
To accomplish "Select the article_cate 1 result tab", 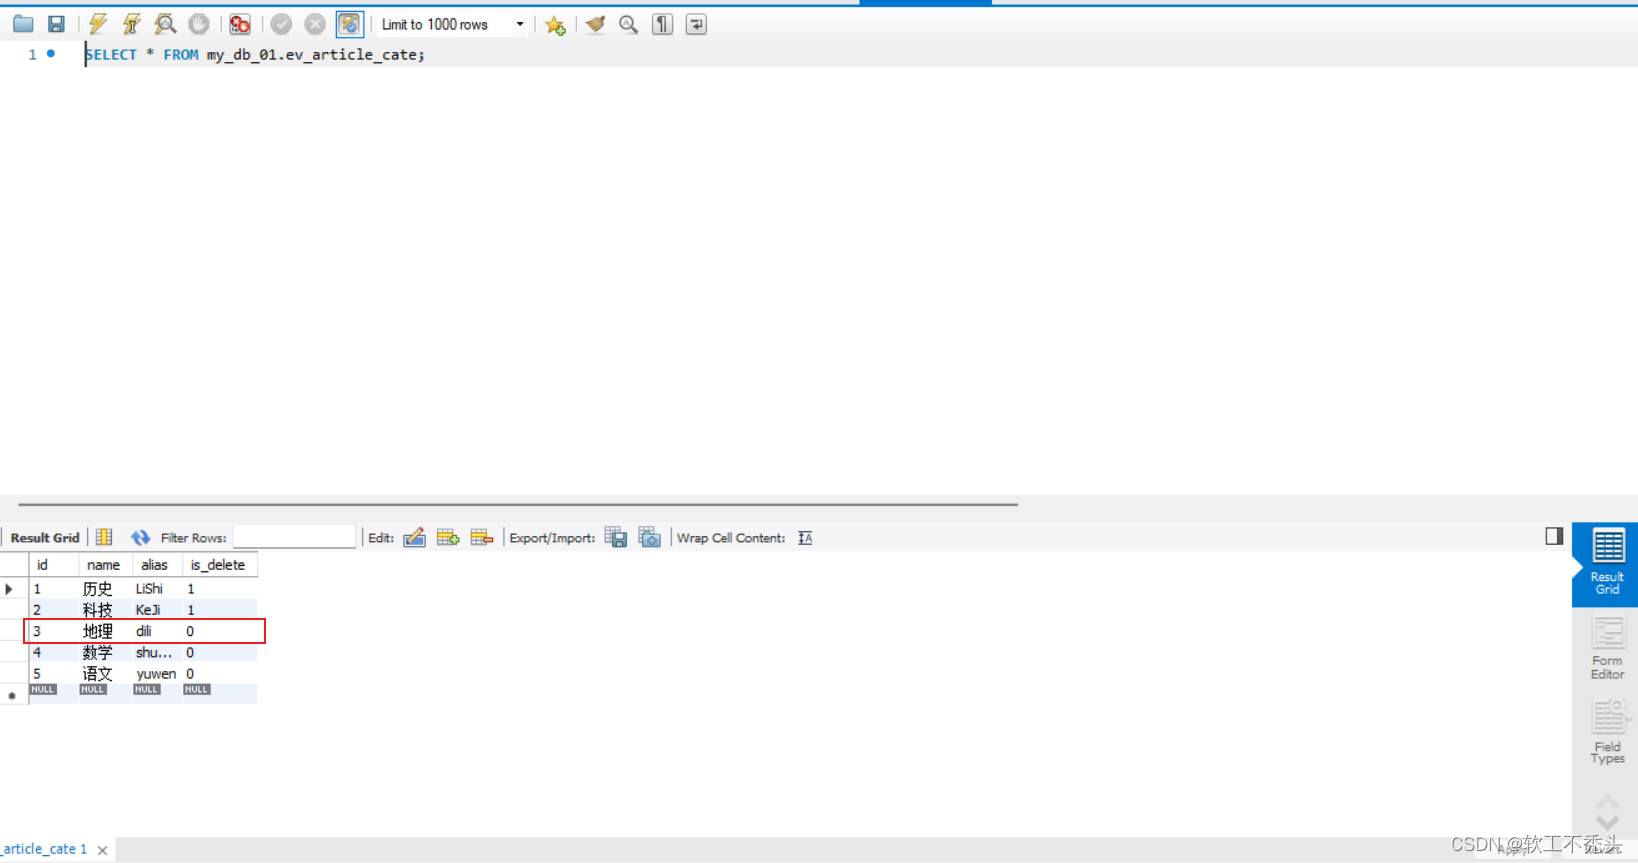I will point(45,849).
